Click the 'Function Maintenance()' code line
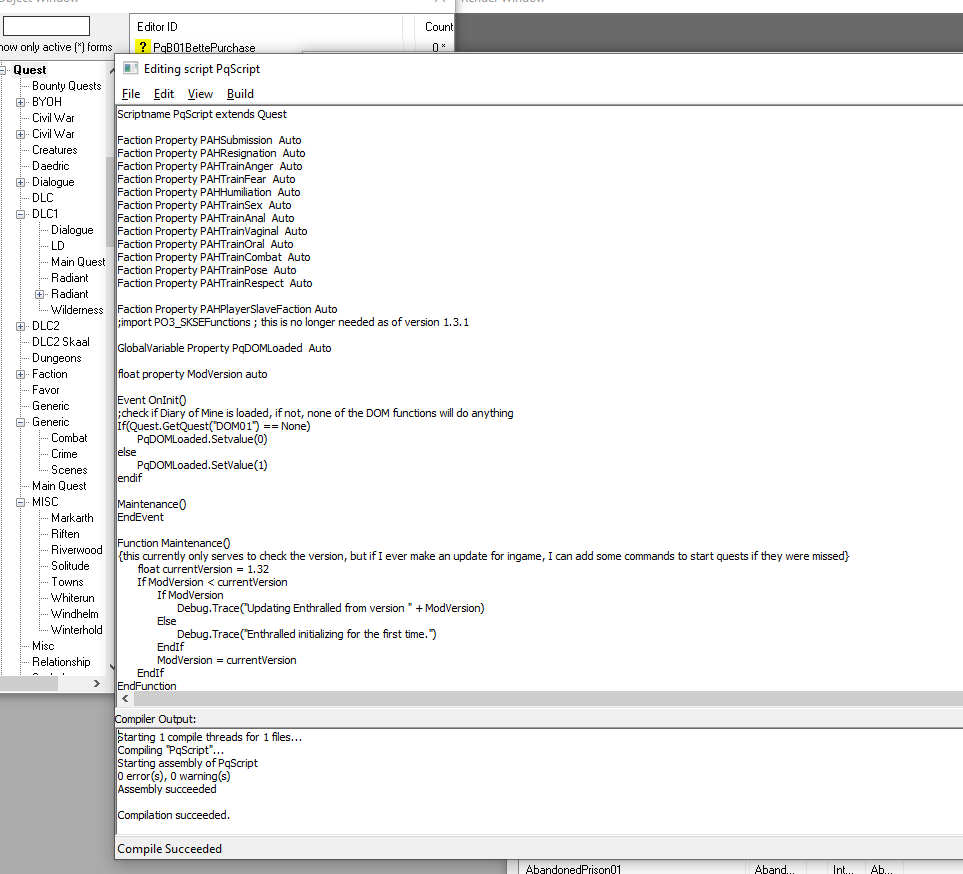 click(x=174, y=543)
